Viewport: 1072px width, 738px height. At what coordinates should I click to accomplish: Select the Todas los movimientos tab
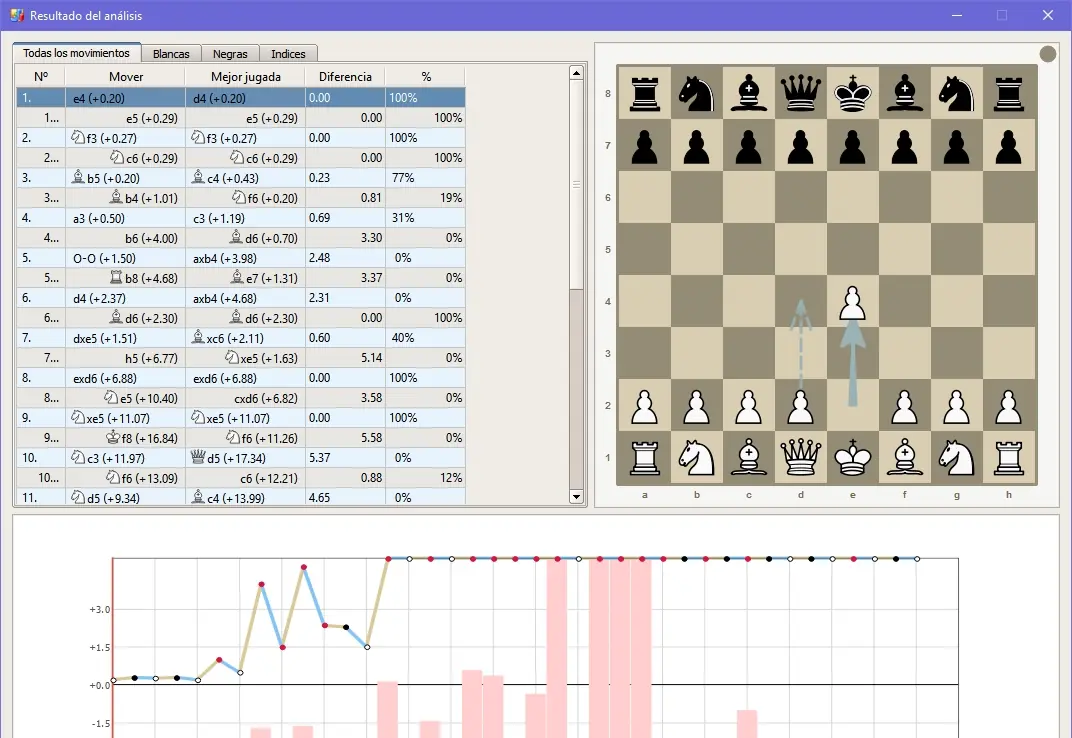[x=77, y=53]
